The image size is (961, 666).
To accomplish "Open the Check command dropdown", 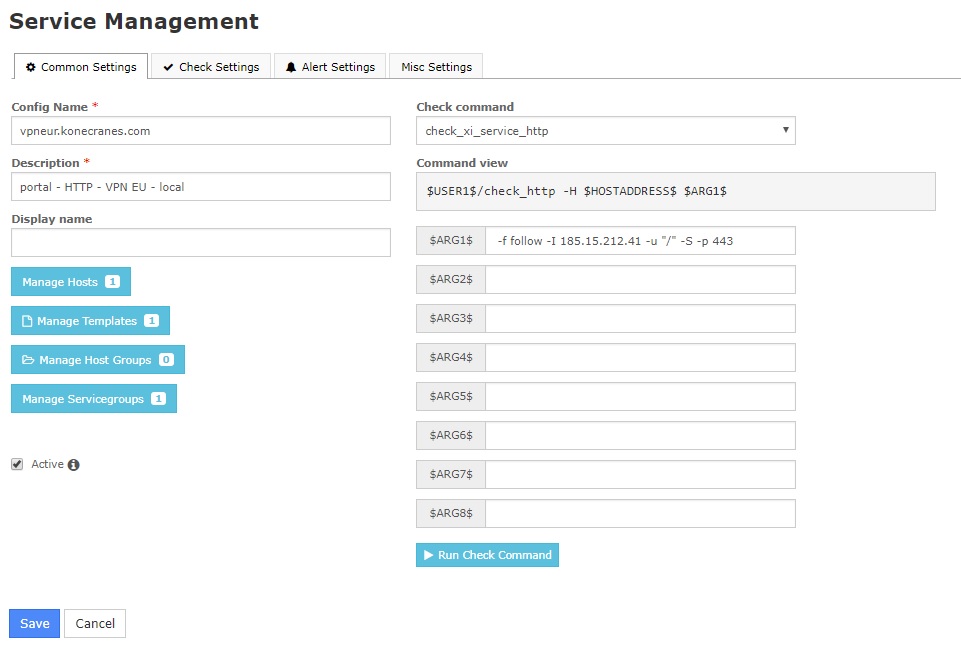I will (605, 131).
